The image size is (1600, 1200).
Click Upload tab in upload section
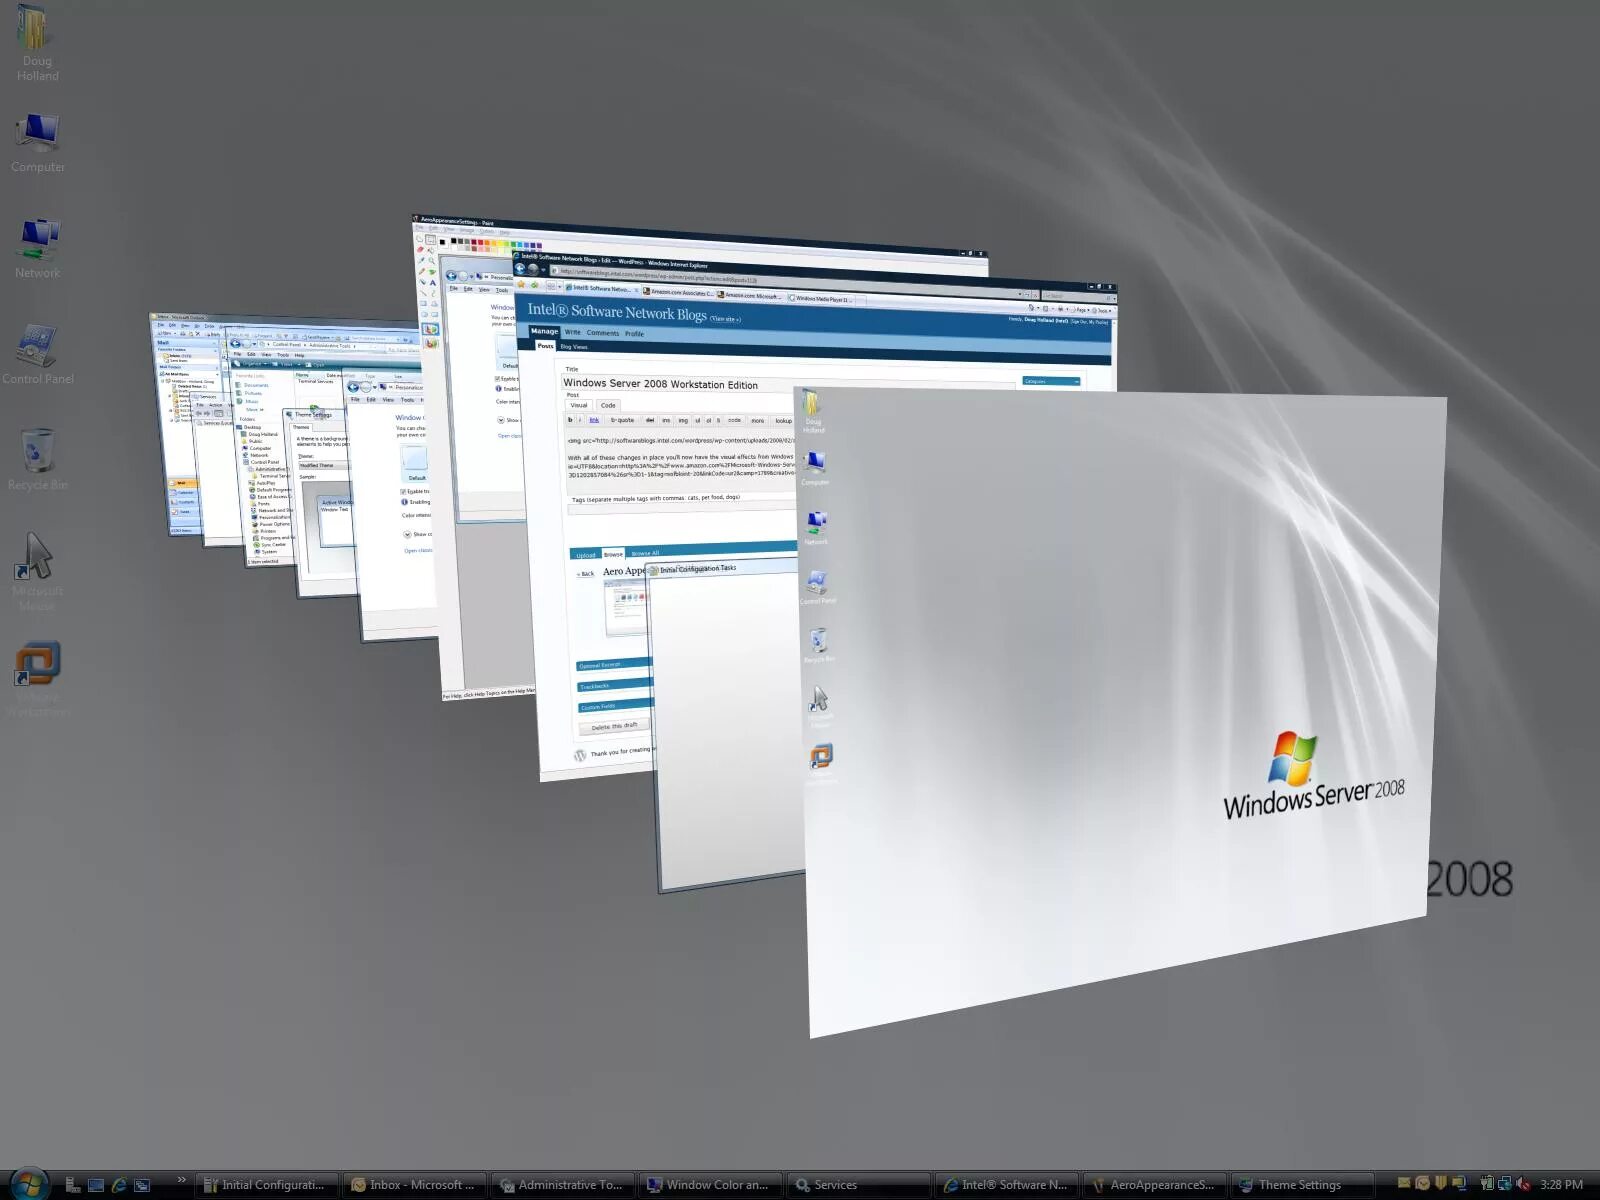coord(585,555)
